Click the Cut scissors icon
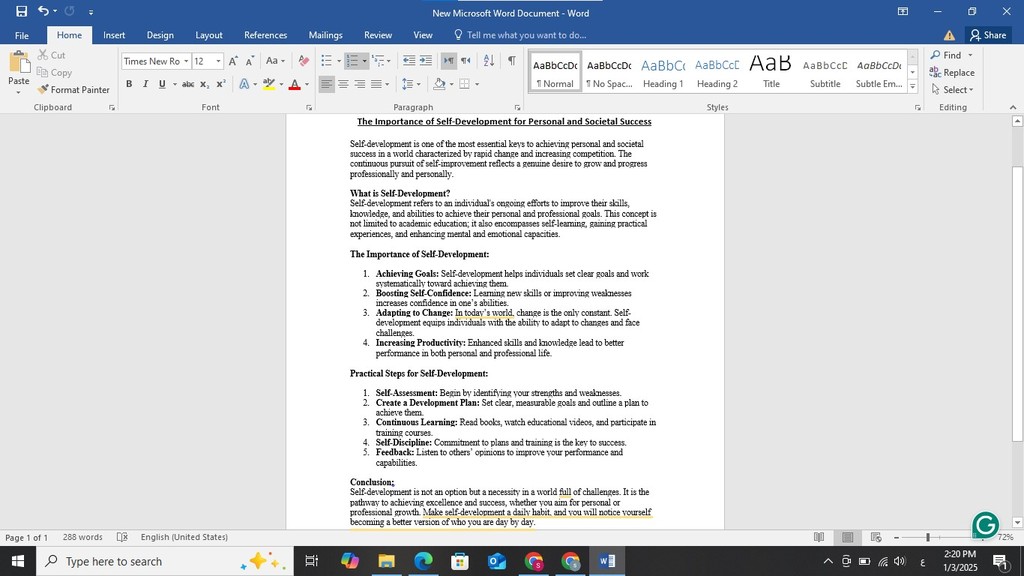1024x576 pixels. click(x=43, y=55)
